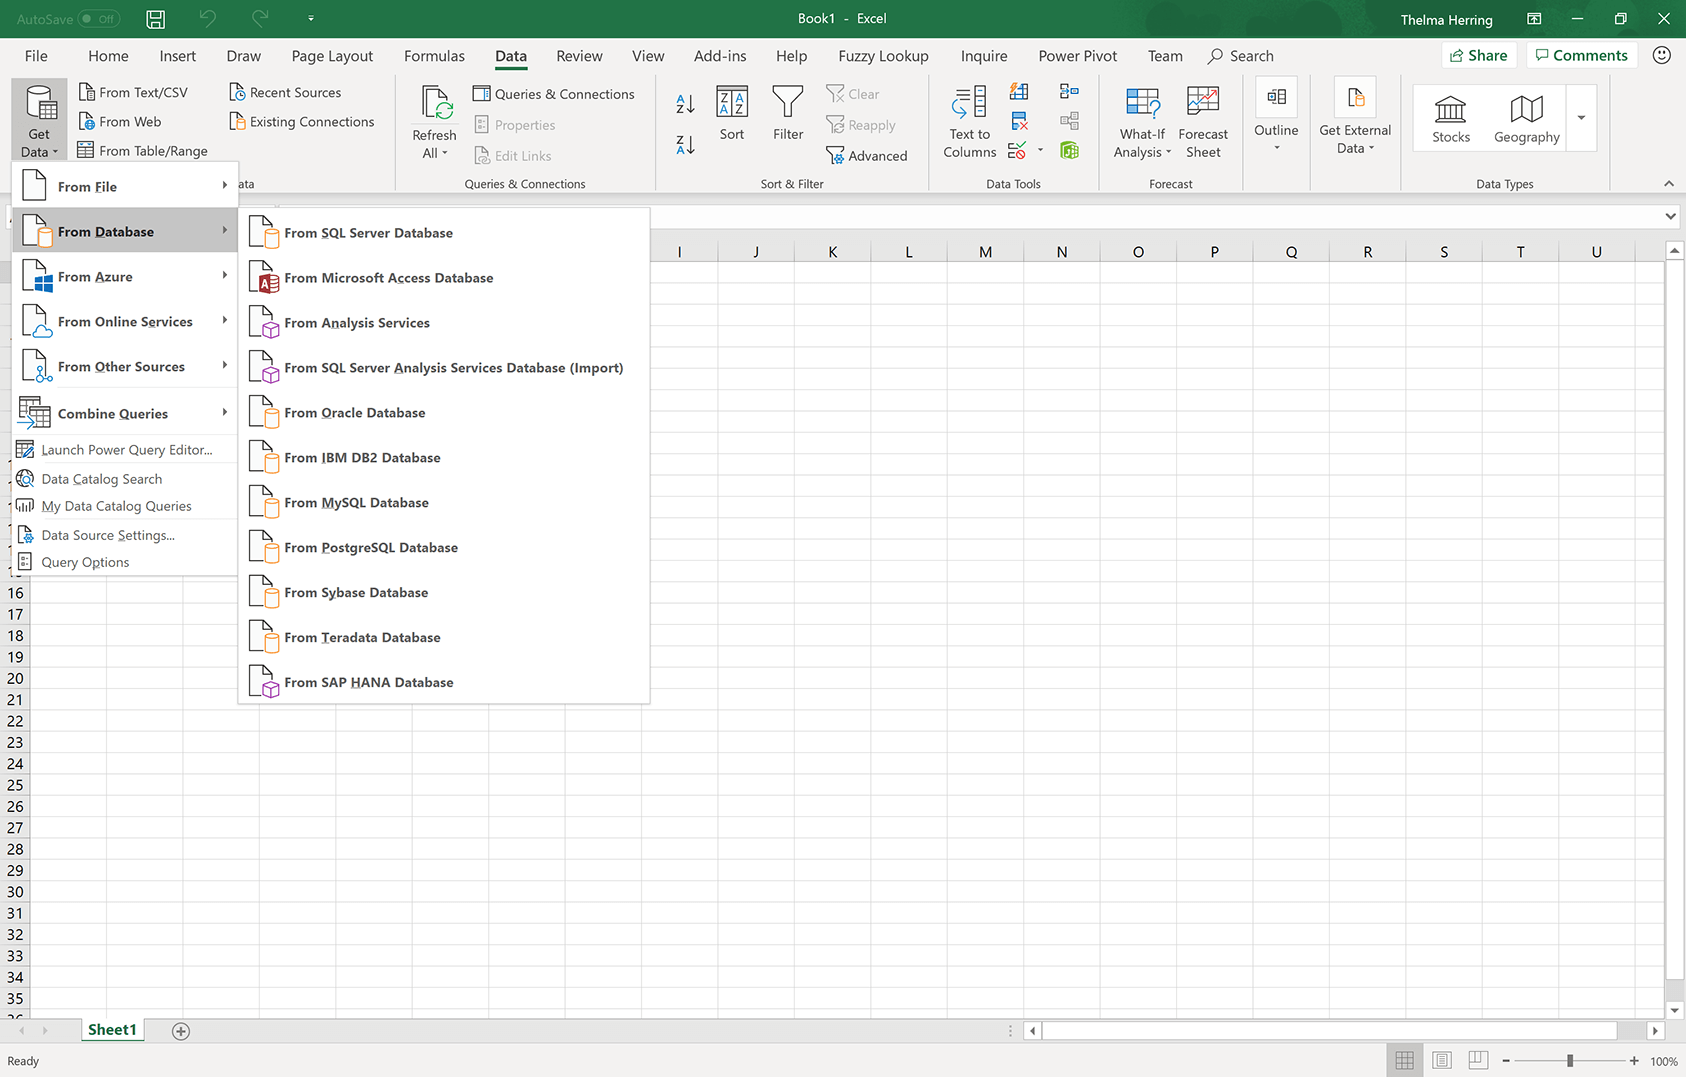Open From Other Sources submenu
1686x1077 pixels.
pos(126,367)
